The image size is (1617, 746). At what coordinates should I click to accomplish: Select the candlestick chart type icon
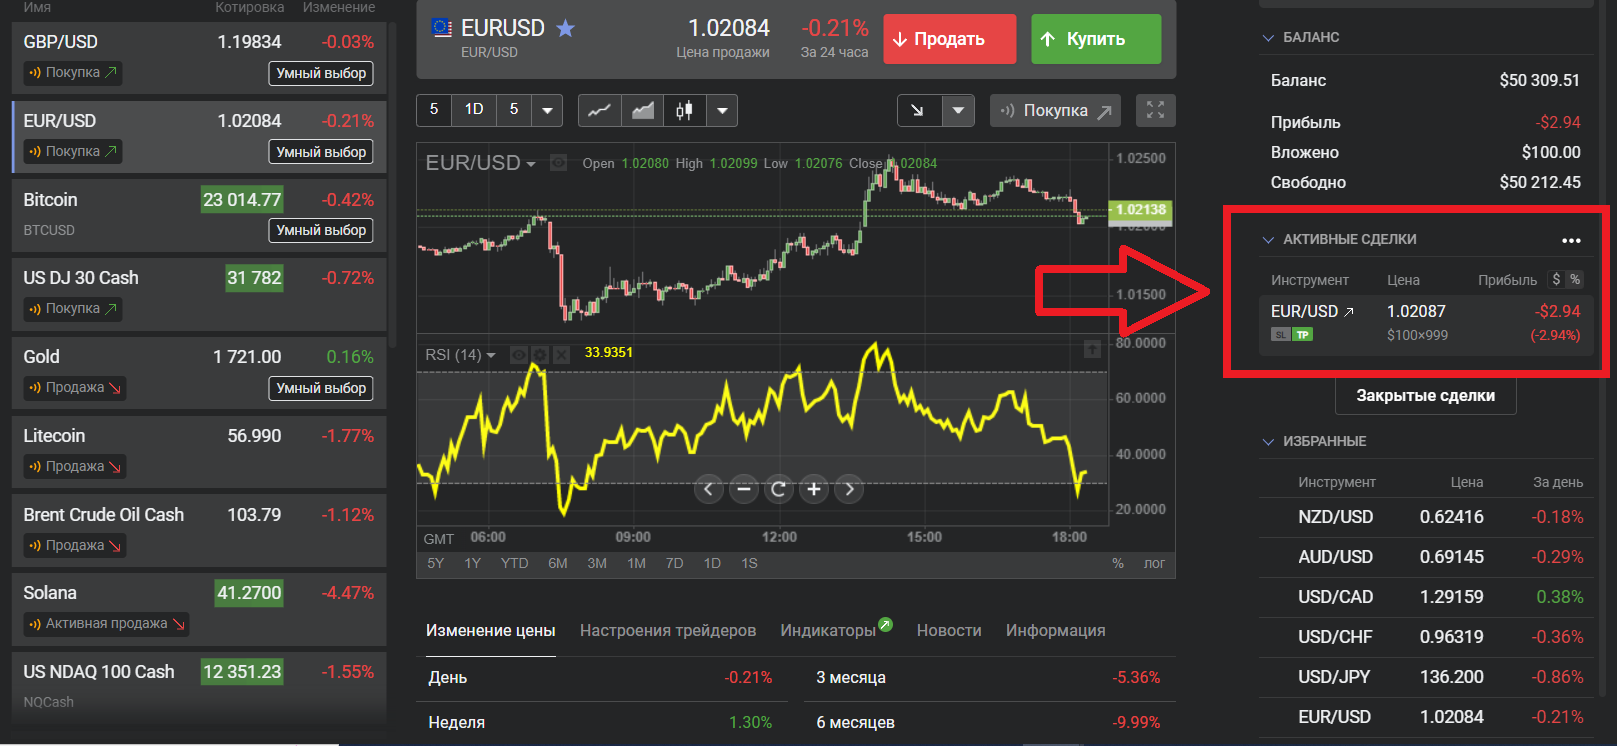point(684,110)
